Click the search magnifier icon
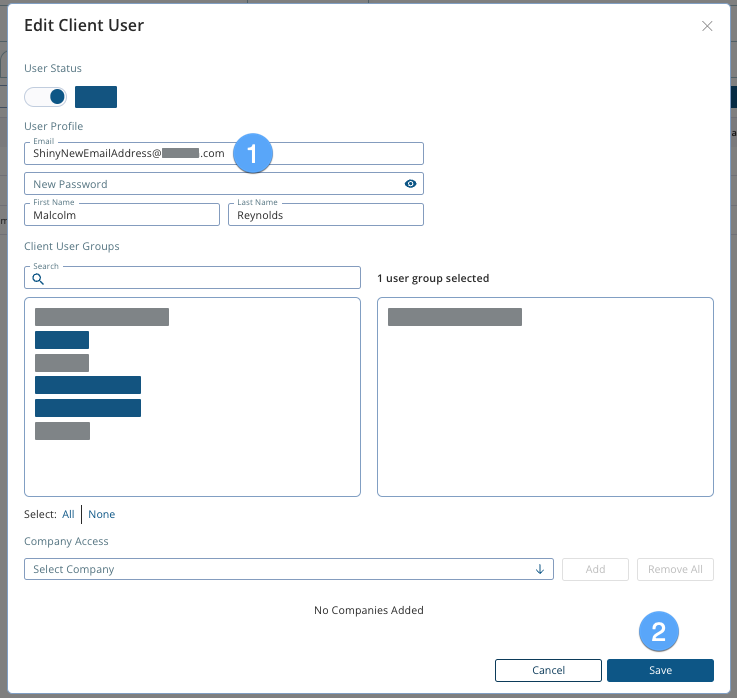Screen dimensions: 737x698 click(x=38, y=279)
